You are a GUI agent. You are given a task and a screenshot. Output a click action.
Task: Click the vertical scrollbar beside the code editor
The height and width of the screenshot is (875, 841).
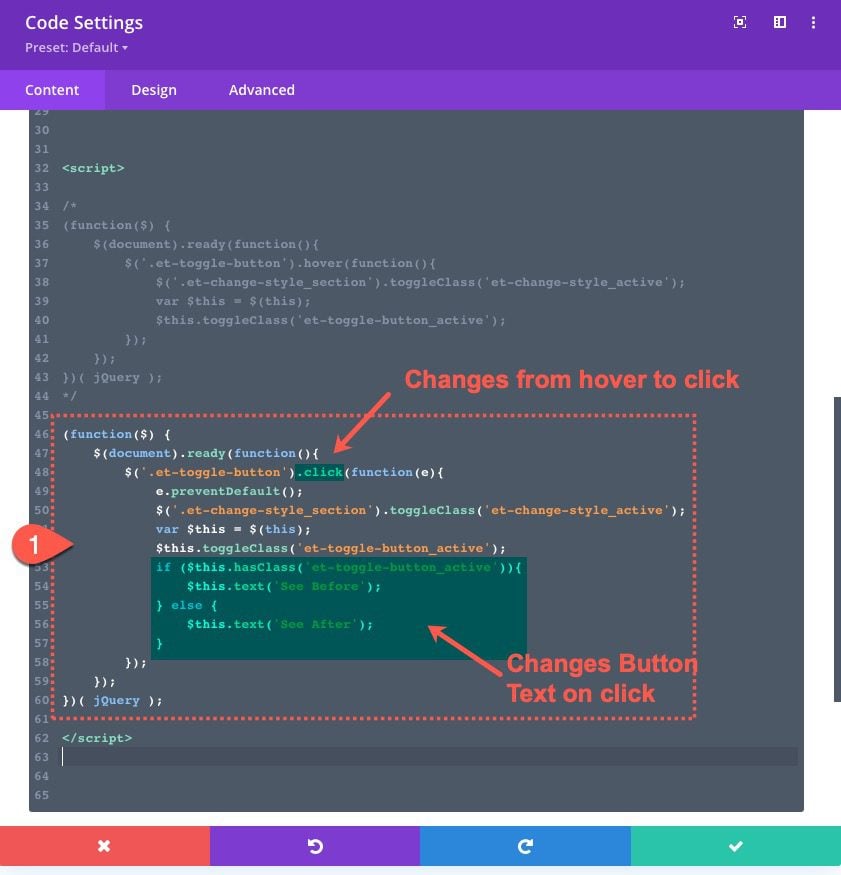837,549
